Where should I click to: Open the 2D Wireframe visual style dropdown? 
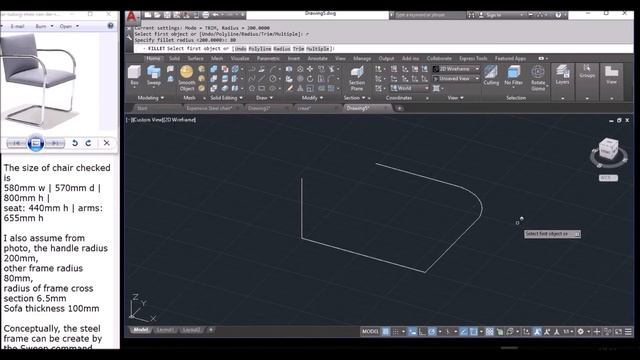point(456,69)
